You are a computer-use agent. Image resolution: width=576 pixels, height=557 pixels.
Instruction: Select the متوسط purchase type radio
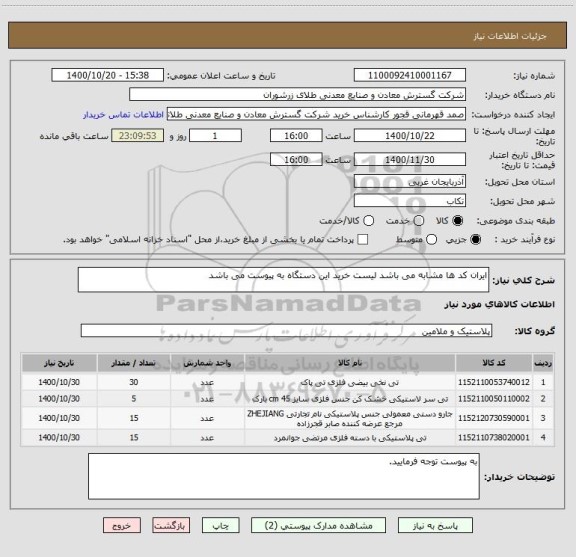coord(432,240)
